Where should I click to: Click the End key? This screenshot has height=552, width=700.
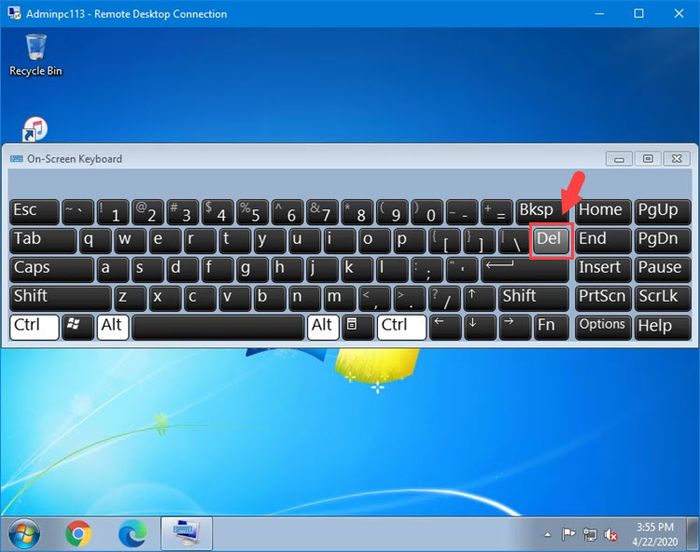(603, 241)
